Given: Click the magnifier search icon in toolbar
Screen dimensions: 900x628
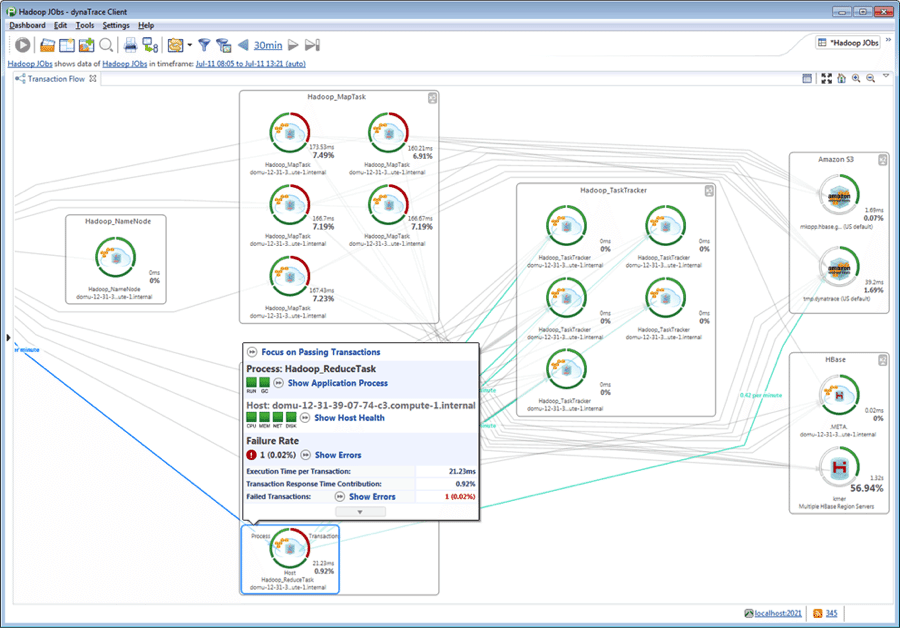Looking at the screenshot, I should pyautogui.click(x=106, y=45).
